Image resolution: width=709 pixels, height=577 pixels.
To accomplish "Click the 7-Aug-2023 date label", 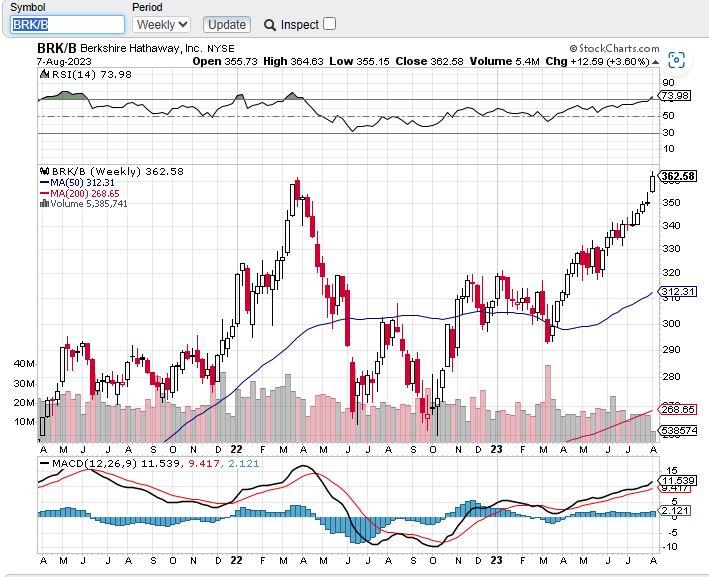I will 64,61.
